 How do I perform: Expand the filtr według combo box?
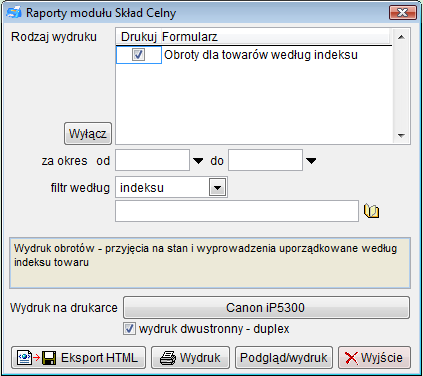click(217, 188)
